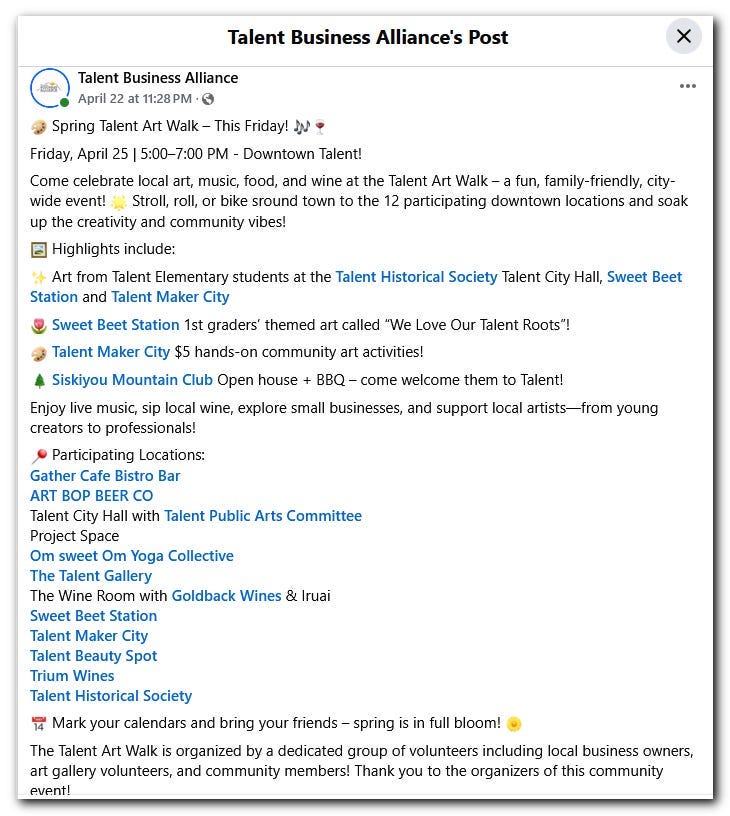The height and width of the screenshot is (816, 730).
Task: Open the Gather Cafe Bistro Bar link
Action: [x=105, y=476]
